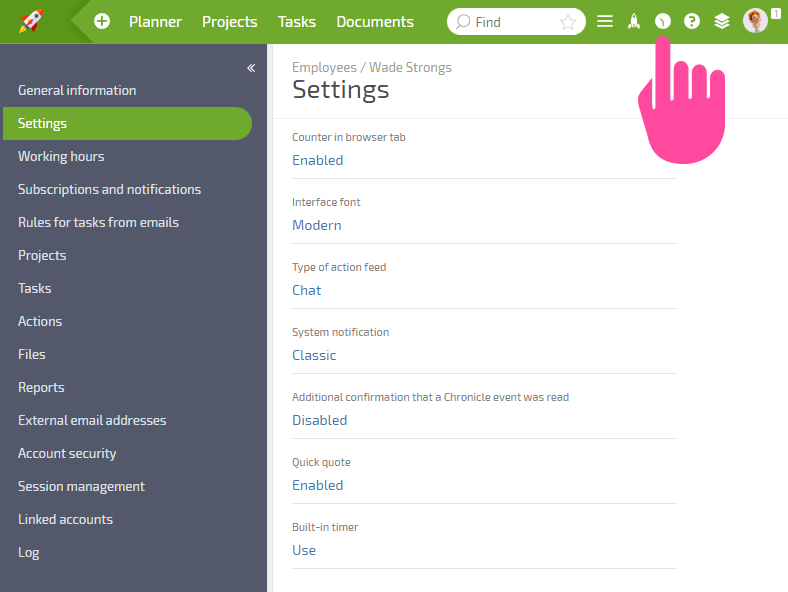788x592 pixels.
Task: Open Working hours section
Action: point(61,156)
